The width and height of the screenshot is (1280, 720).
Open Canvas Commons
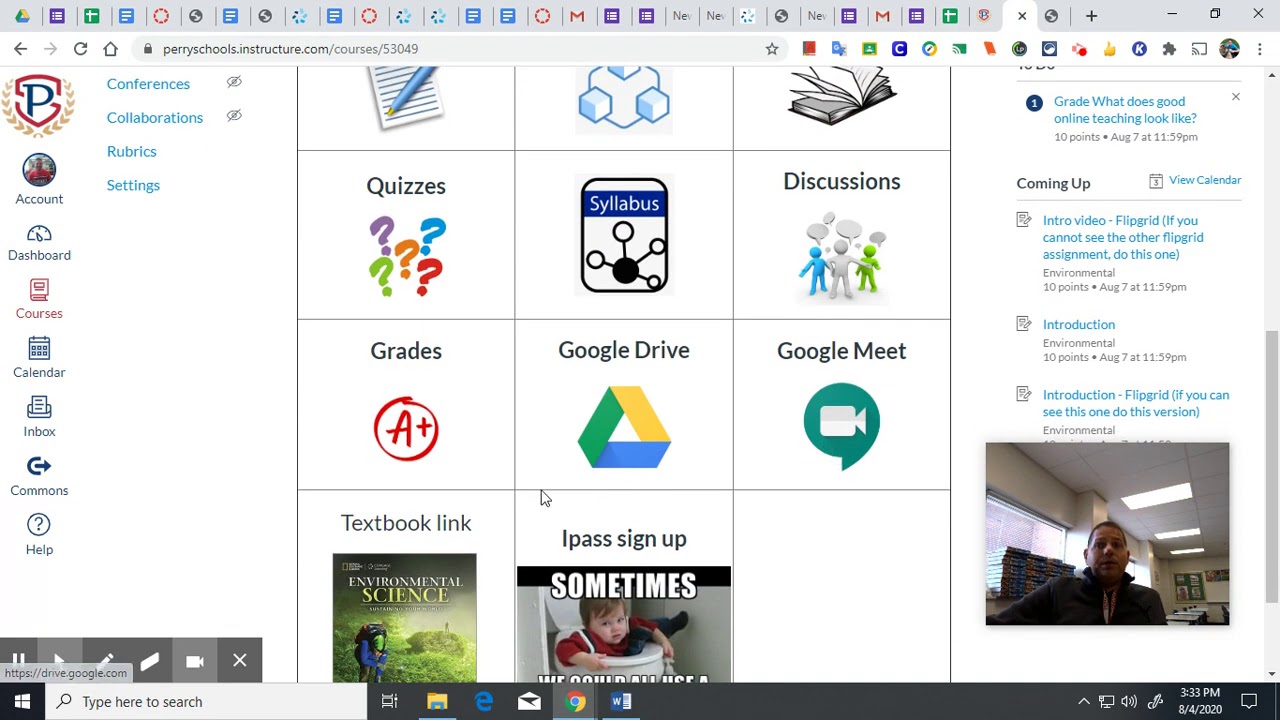(39, 477)
